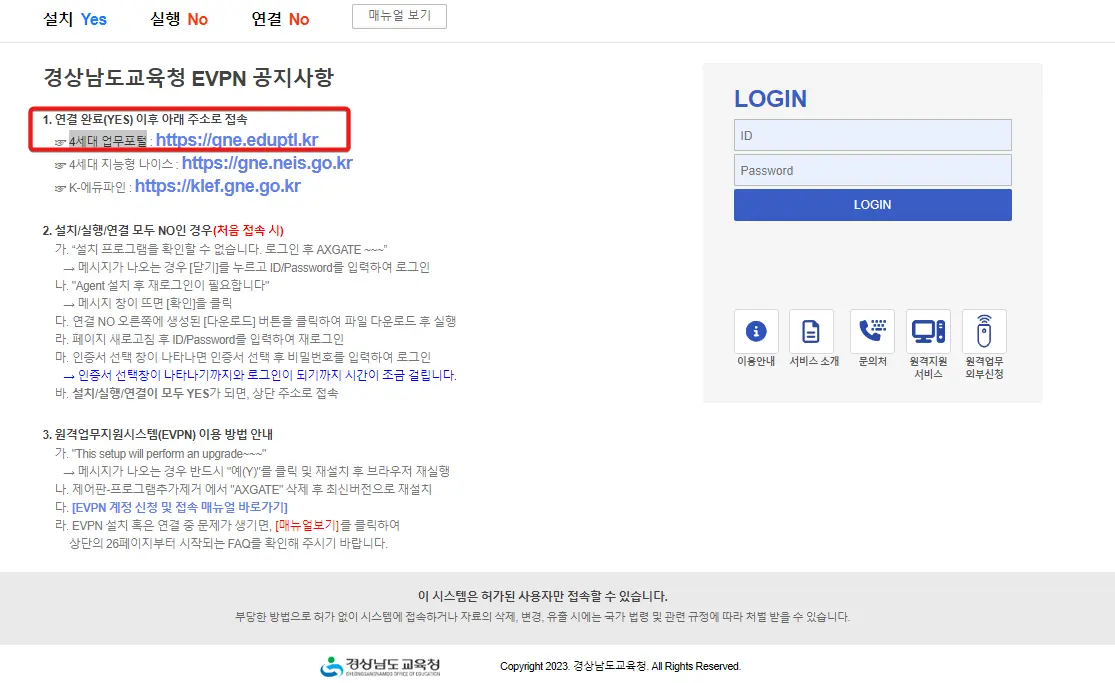1115x683 pixels.
Task: Click the desktop PC icon for remote support
Action: 928,331
